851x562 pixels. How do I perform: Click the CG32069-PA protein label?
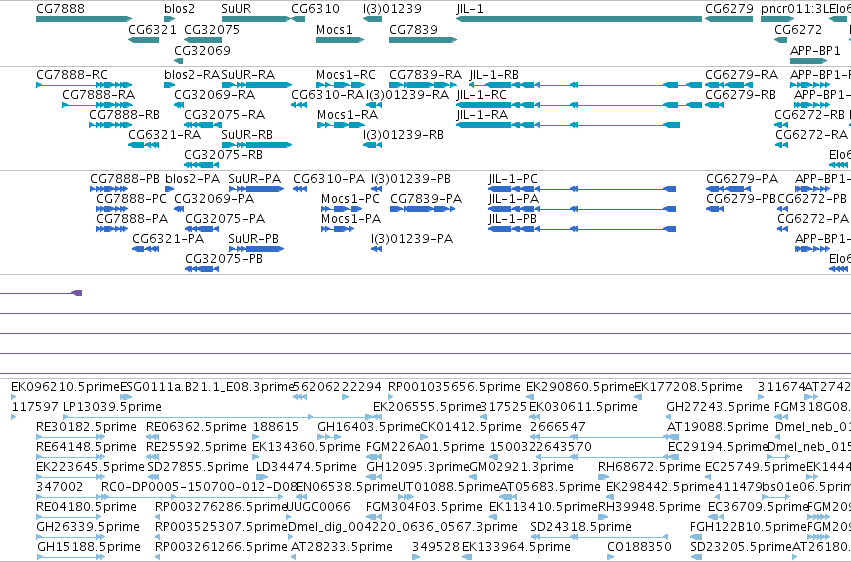214,199
